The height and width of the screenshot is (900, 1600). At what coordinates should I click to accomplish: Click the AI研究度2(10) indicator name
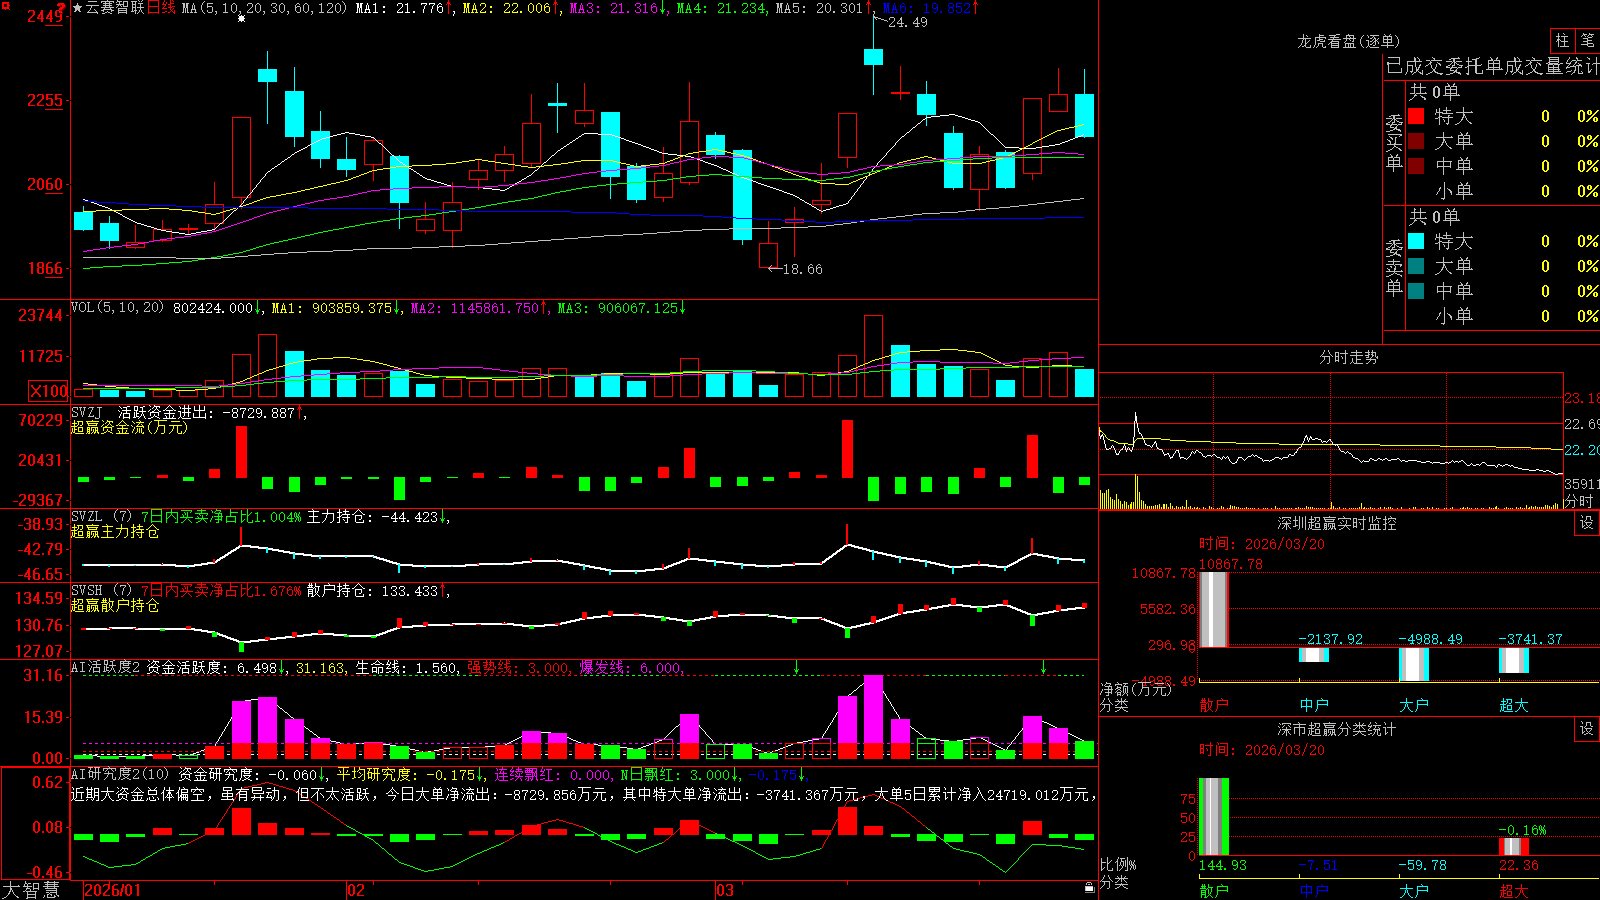point(120,774)
